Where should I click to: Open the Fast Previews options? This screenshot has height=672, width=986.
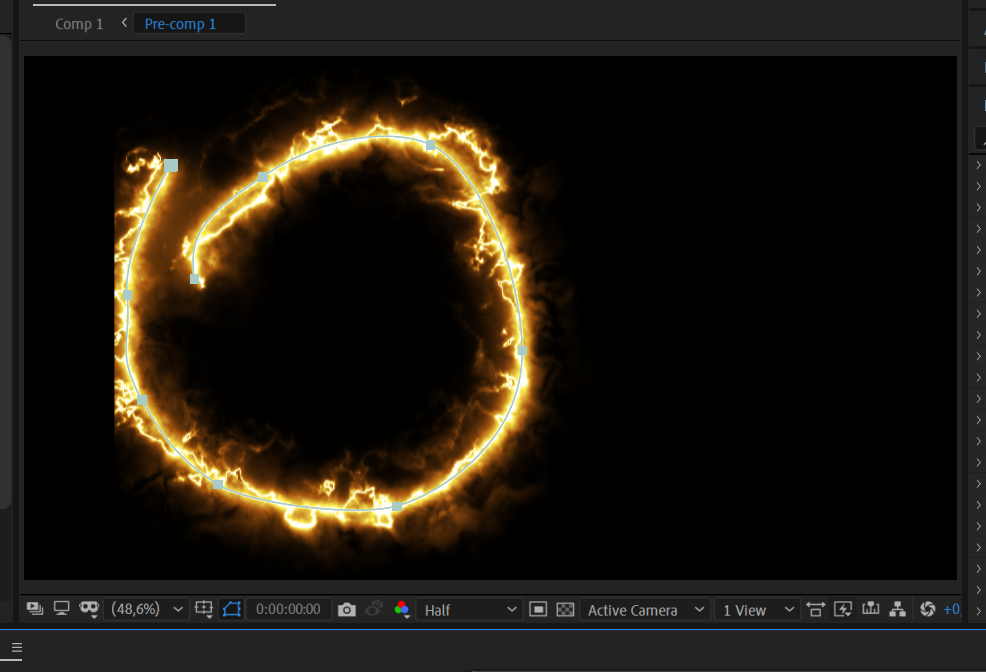pyautogui.click(x=843, y=608)
